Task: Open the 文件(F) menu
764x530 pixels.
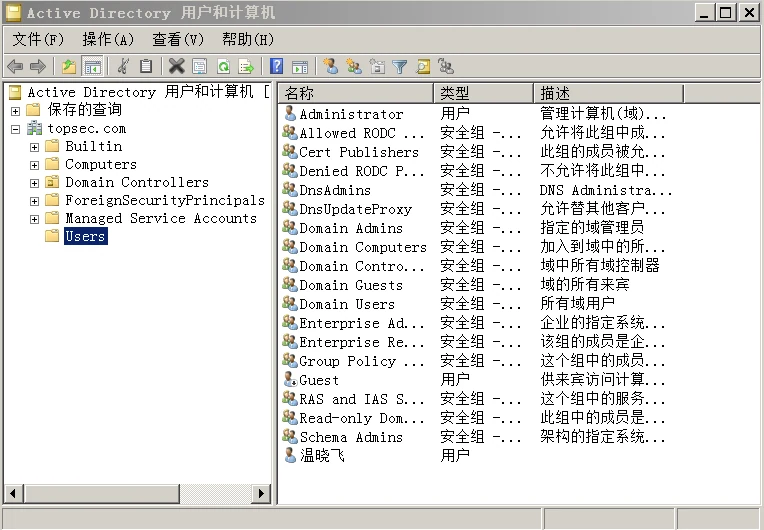Action: pyautogui.click(x=38, y=39)
